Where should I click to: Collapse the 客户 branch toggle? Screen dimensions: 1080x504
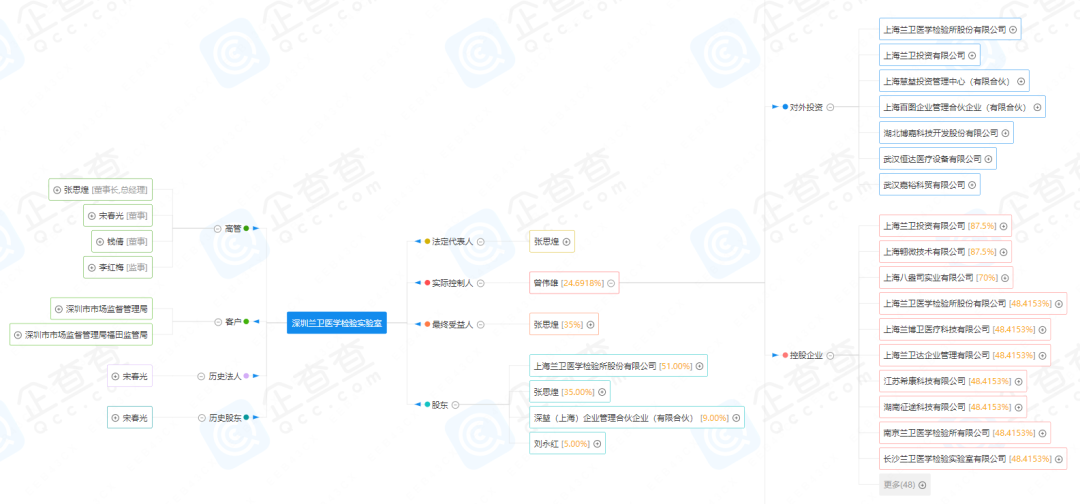(218, 322)
